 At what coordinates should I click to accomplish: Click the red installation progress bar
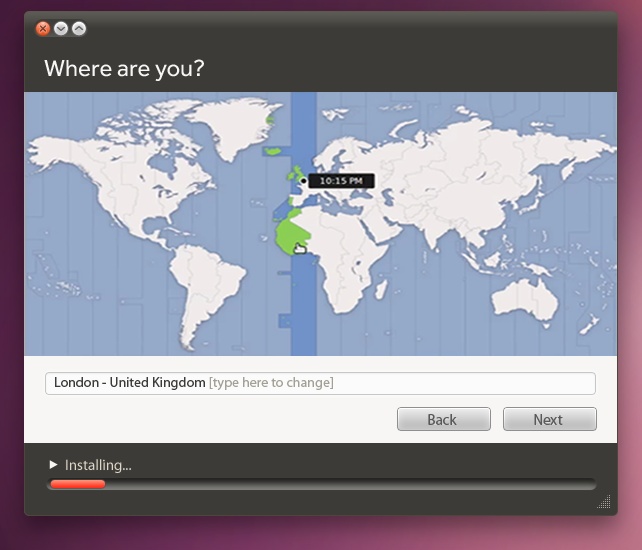pos(77,484)
